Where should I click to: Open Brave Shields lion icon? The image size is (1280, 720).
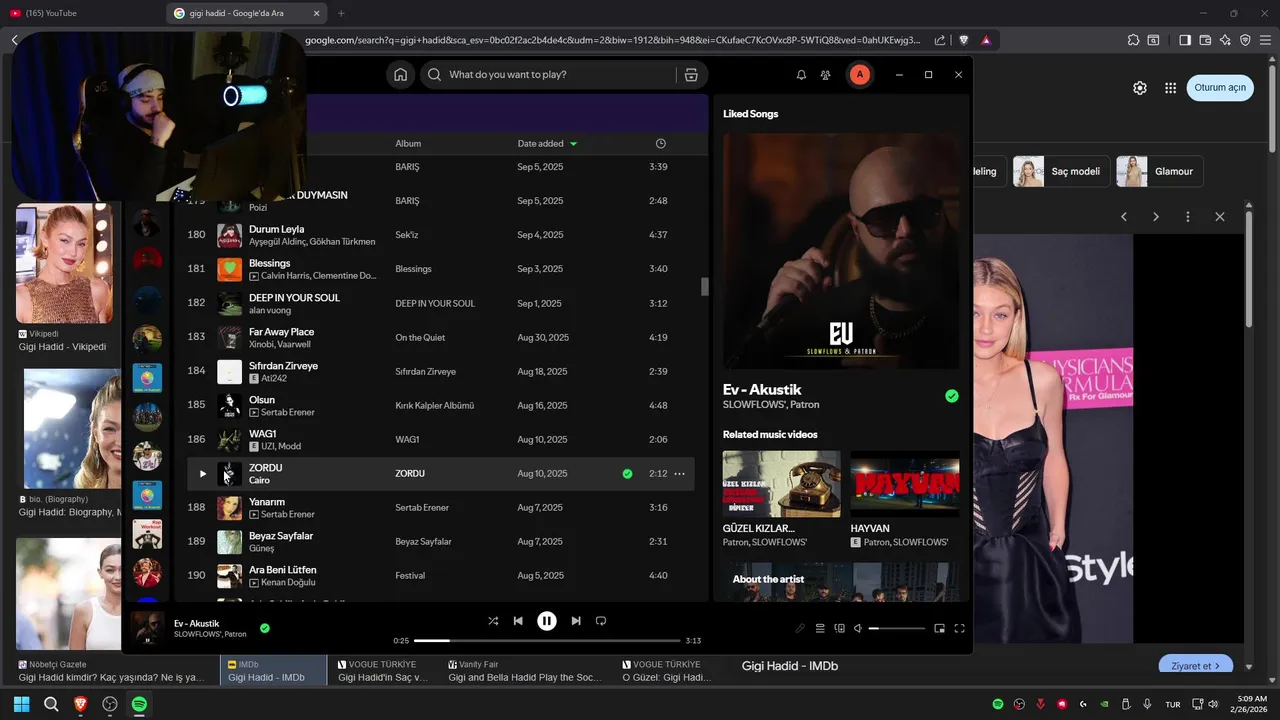964,40
